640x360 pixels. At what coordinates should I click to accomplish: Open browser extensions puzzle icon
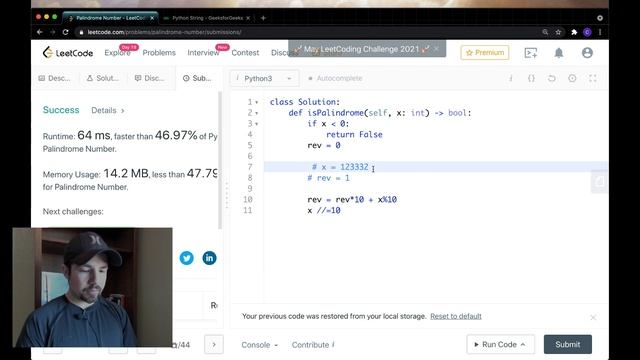[574, 32]
